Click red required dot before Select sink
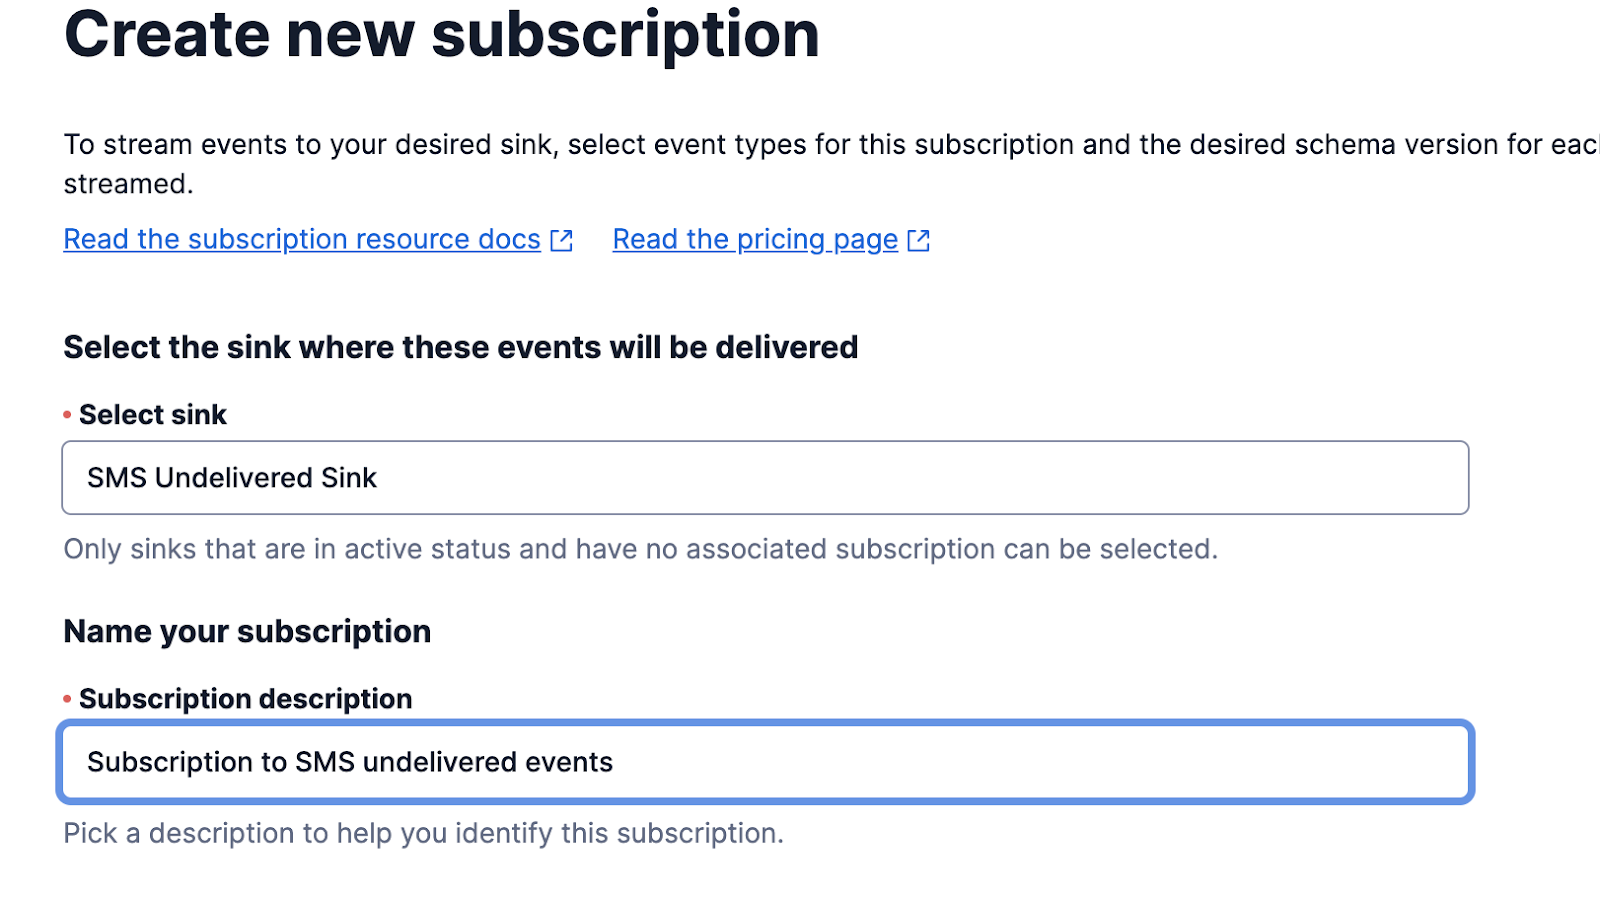The height and width of the screenshot is (902, 1600). point(67,415)
